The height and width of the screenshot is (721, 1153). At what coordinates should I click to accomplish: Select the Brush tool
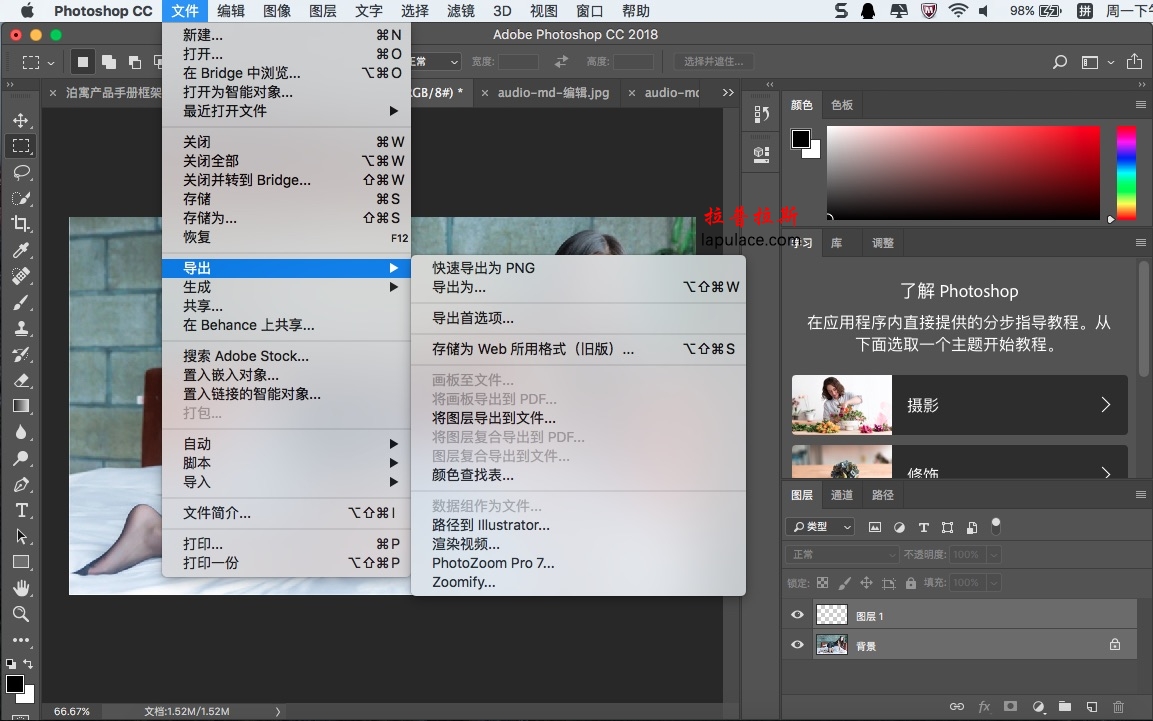(21, 302)
